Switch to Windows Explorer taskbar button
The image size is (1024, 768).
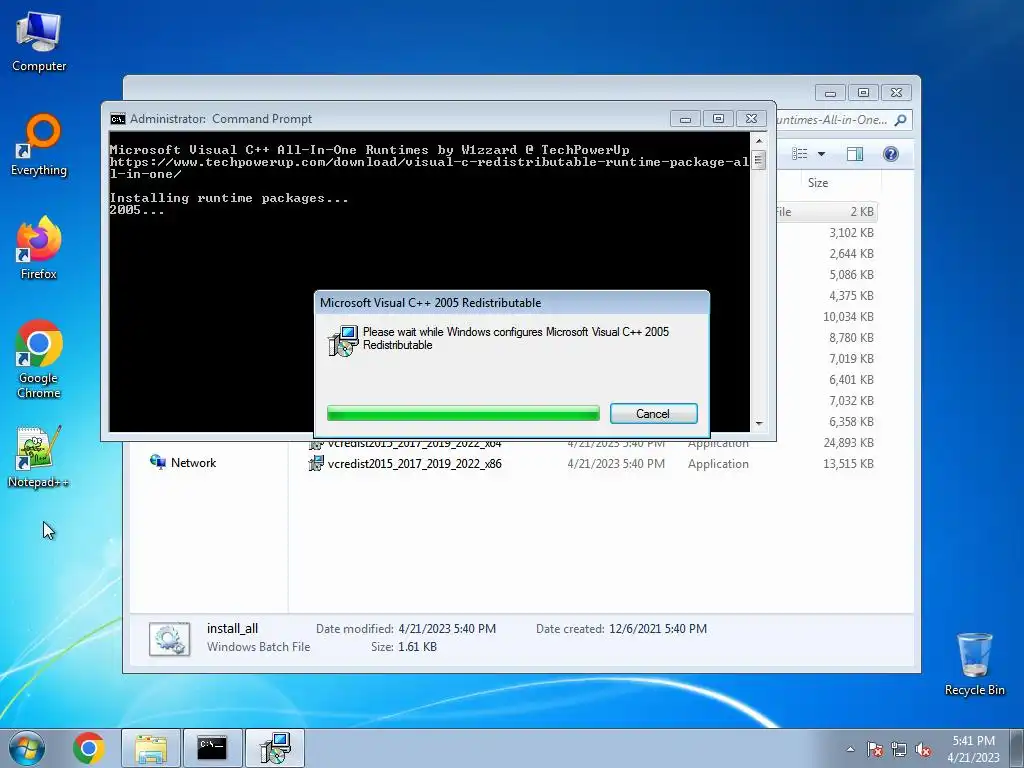pos(151,748)
